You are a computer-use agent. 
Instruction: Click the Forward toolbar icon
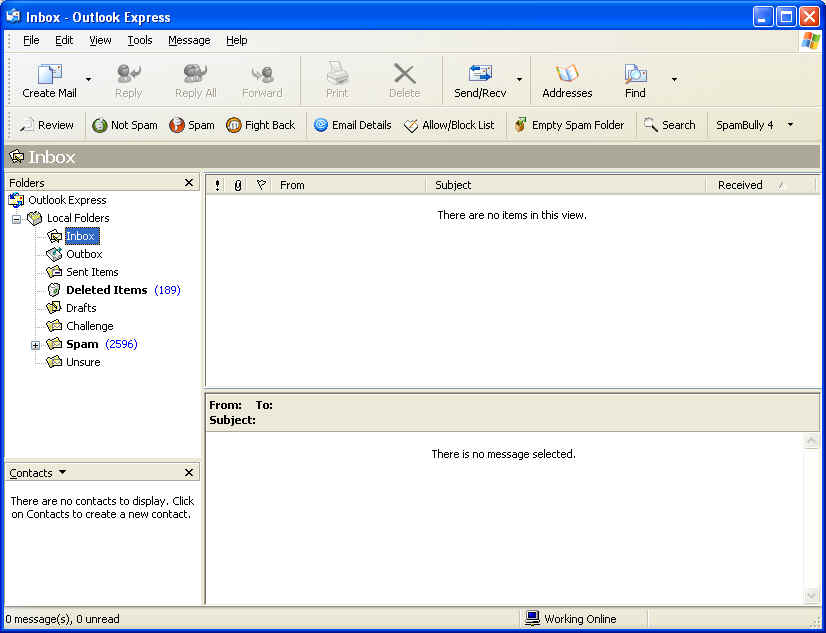(x=262, y=81)
